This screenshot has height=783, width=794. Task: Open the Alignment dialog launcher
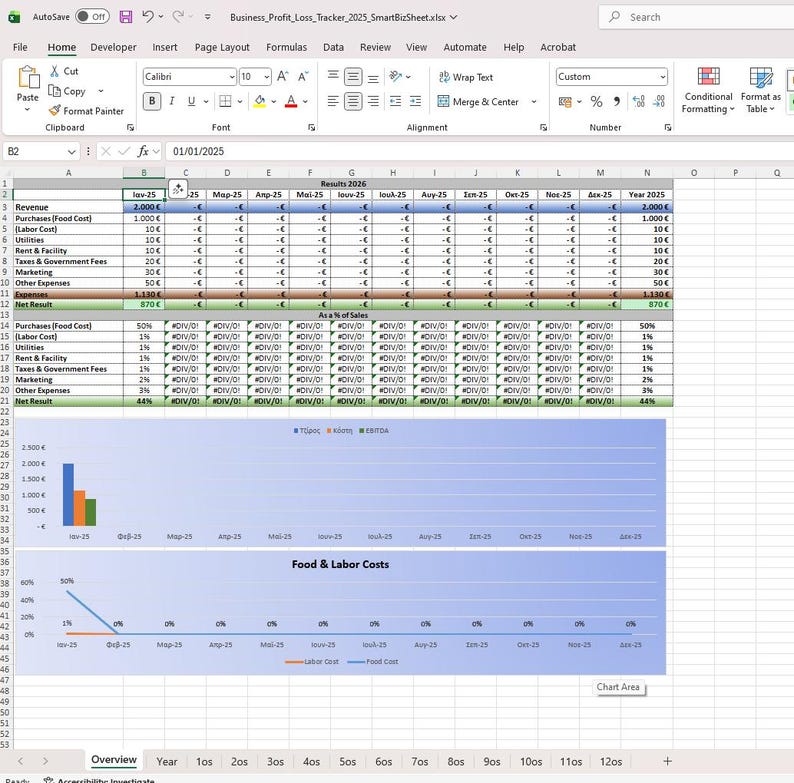point(543,128)
